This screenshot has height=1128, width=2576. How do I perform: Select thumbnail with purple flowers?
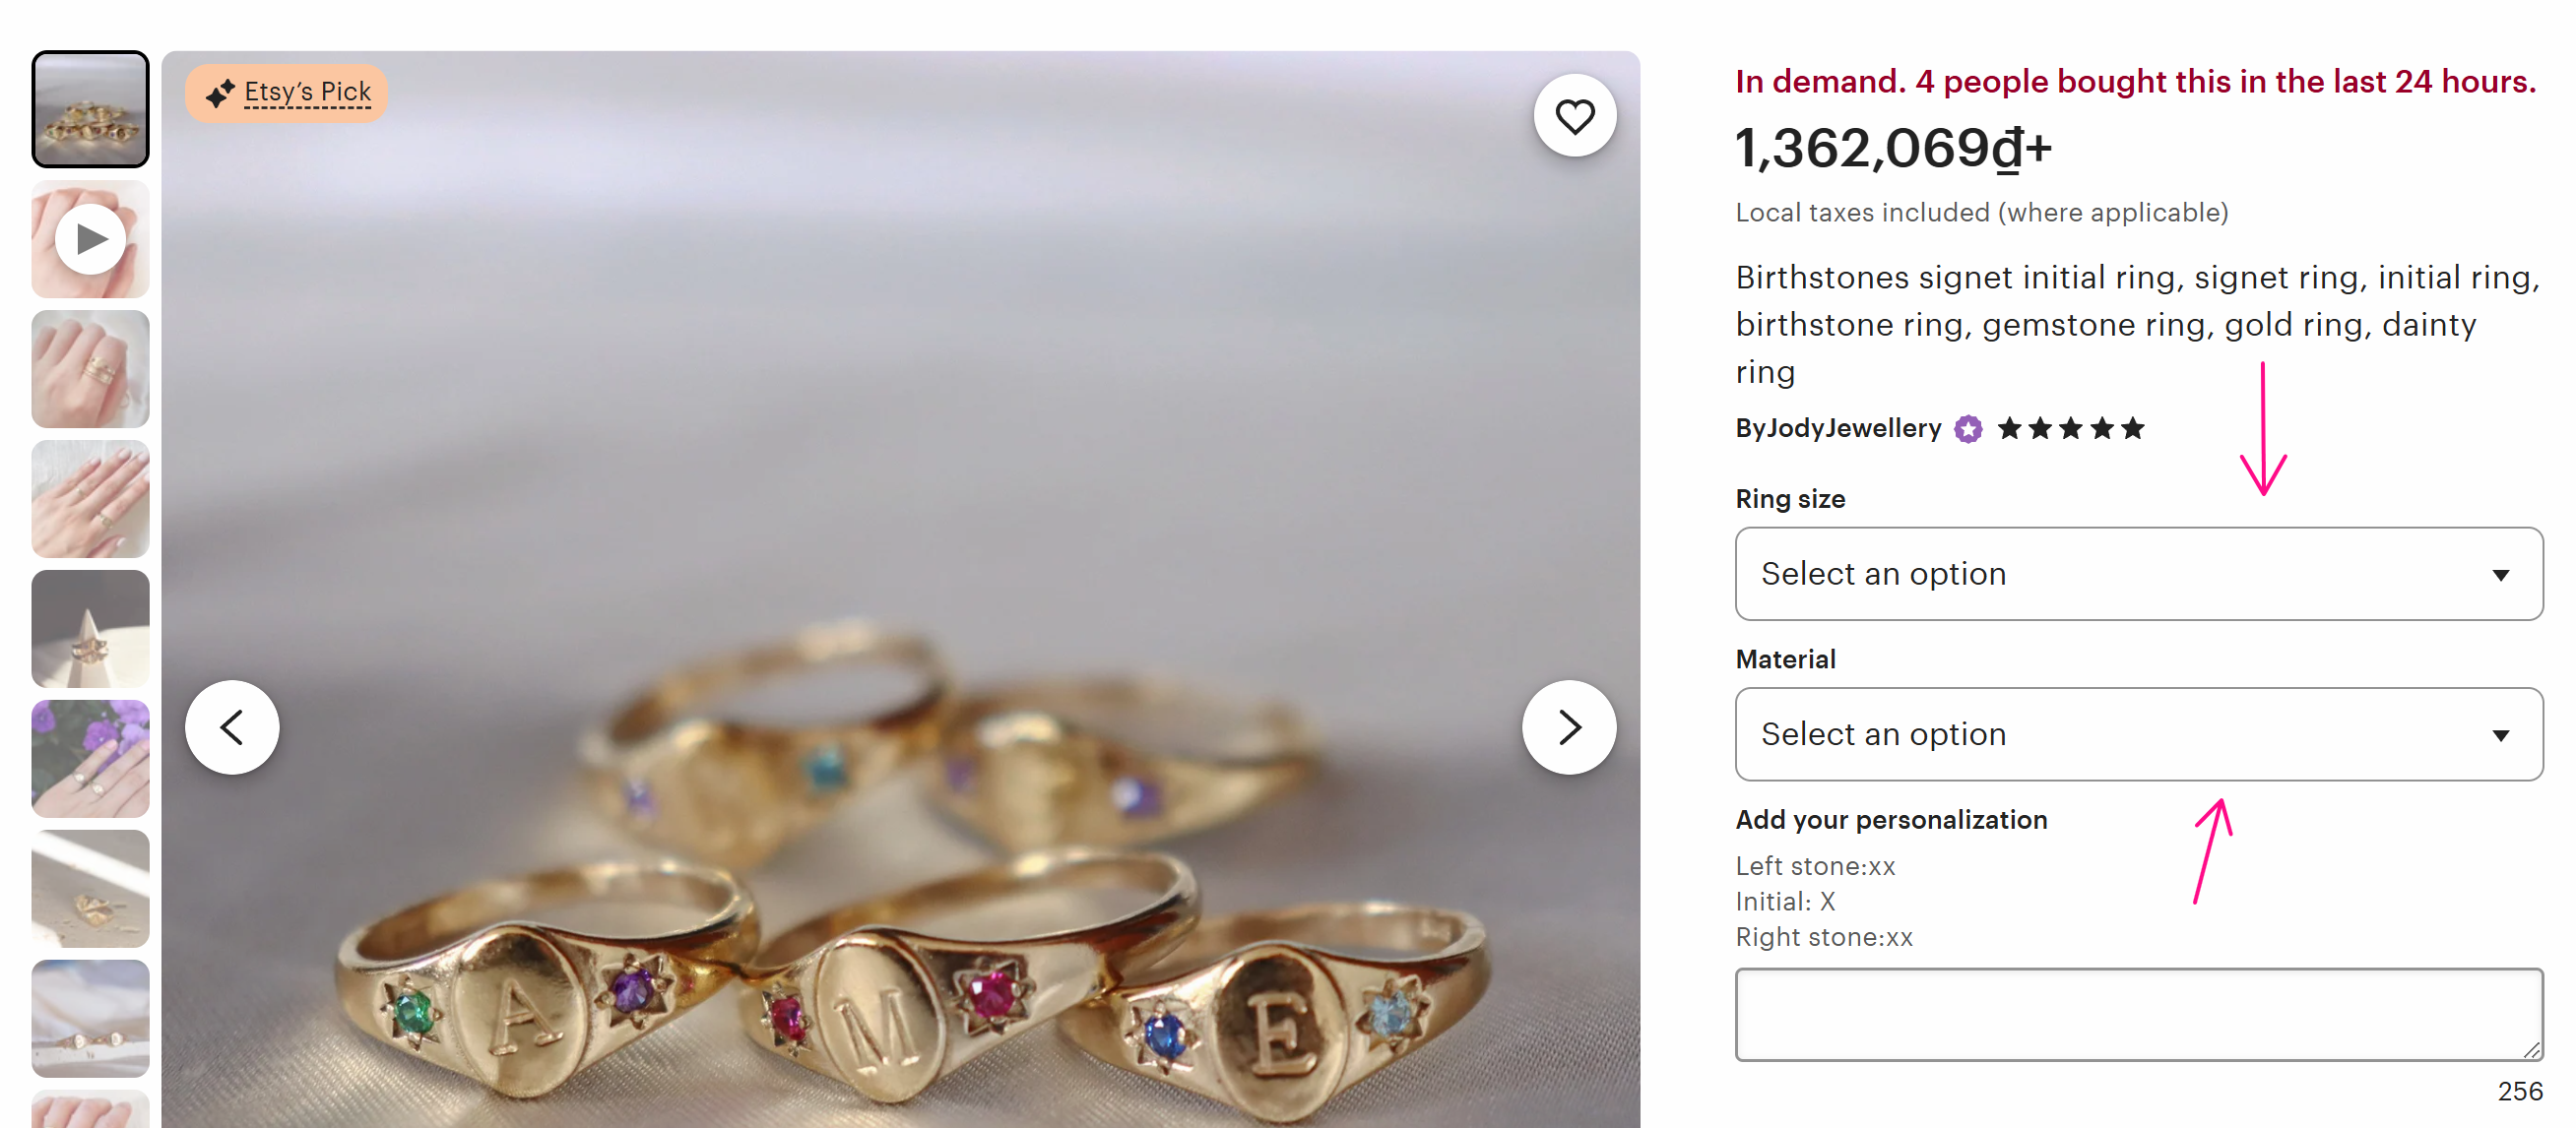(90, 759)
